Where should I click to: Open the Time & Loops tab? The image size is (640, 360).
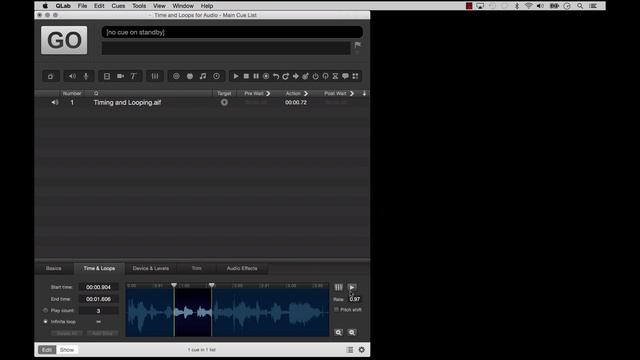coord(99,268)
